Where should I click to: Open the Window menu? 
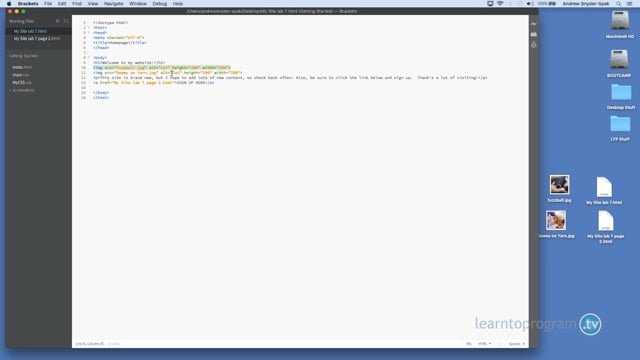click(x=138, y=4)
